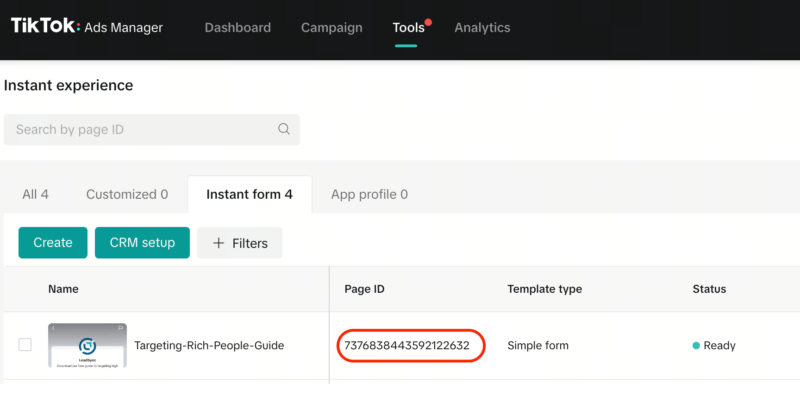Click the magnifier icon in search box

(284, 129)
